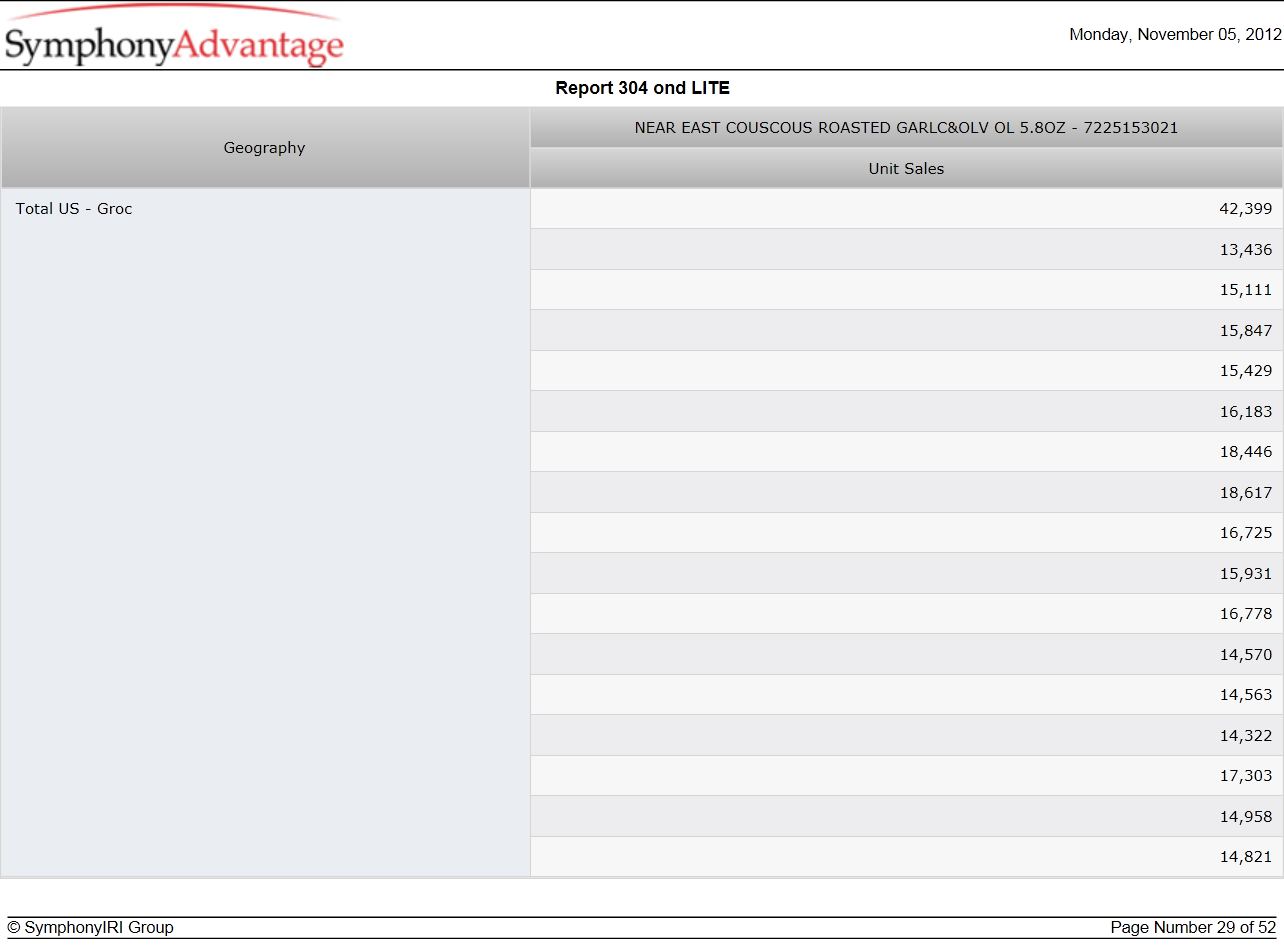Select the unit sales value 18,446
This screenshot has height=946, width=1284.
(x=1245, y=452)
